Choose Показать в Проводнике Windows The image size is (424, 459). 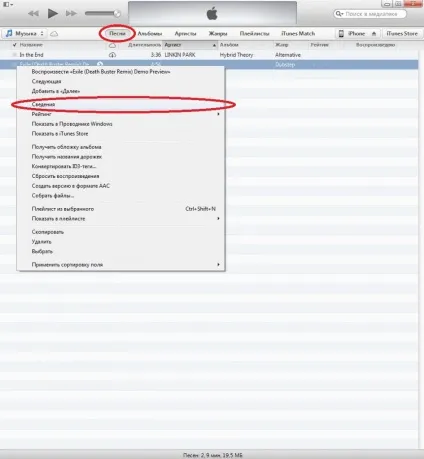pyautogui.click(x=121, y=124)
